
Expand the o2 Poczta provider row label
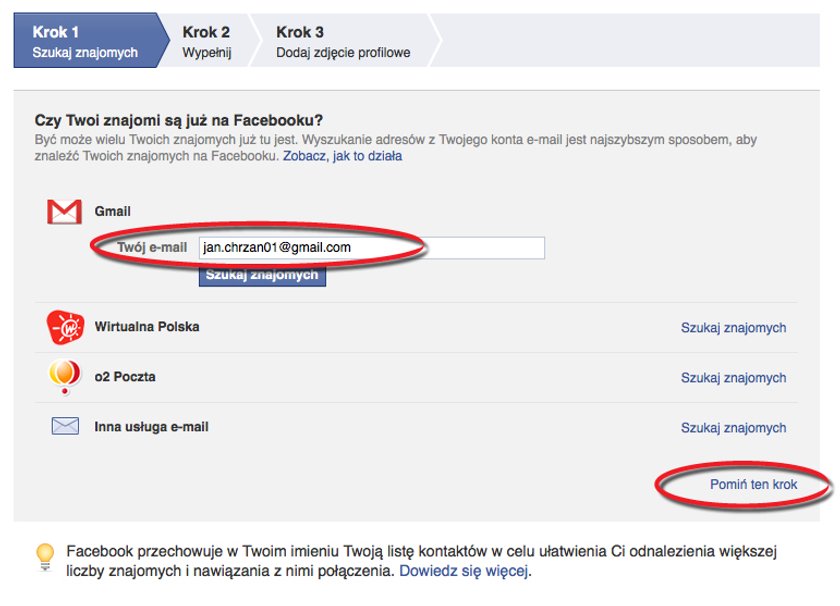125,377
